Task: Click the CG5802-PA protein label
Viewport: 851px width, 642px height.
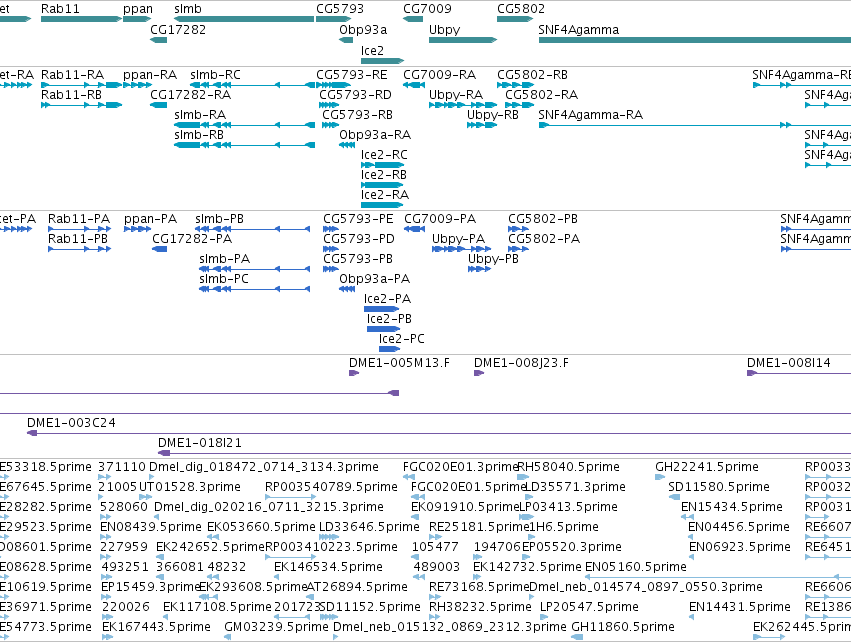Action: 544,239
